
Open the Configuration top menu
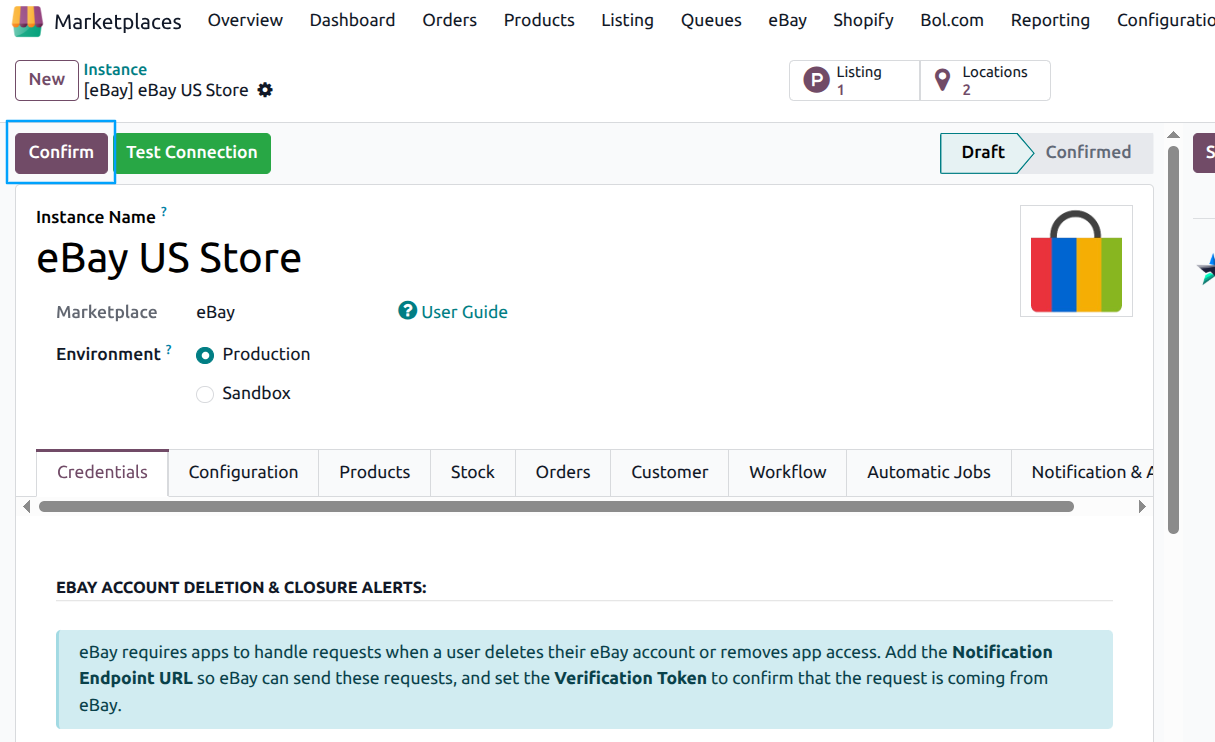pyautogui.click(x=1166, y=20)
